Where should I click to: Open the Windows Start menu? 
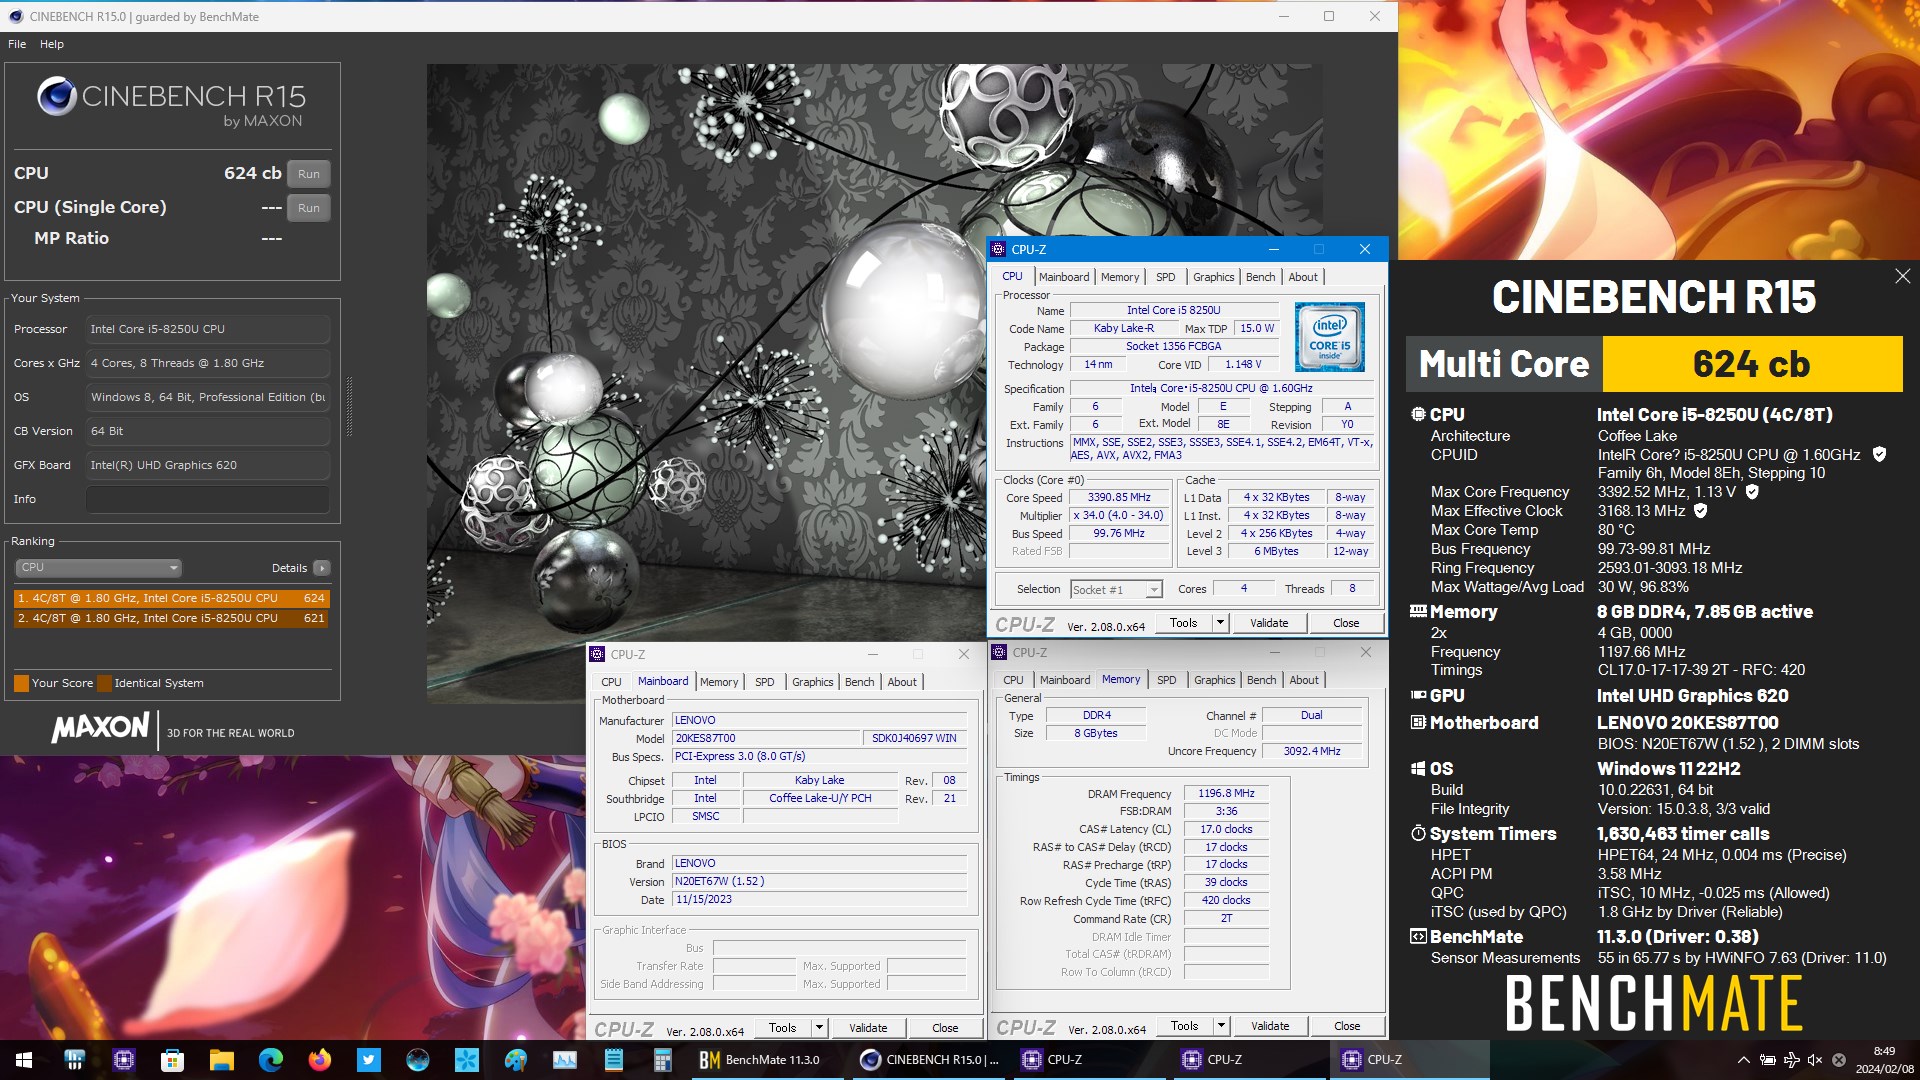pyautogui.click(x=24, y=1060)
